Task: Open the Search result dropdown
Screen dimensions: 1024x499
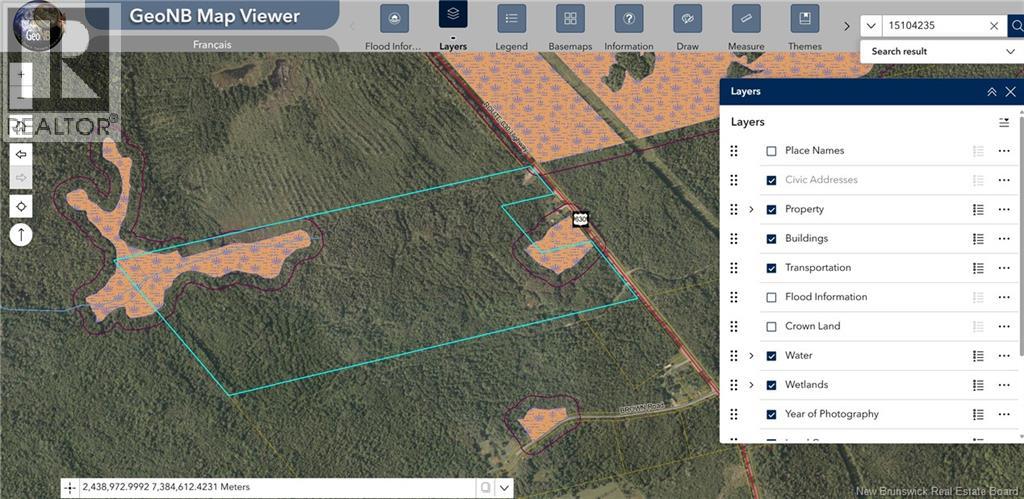Action: (x=942, y=51)
